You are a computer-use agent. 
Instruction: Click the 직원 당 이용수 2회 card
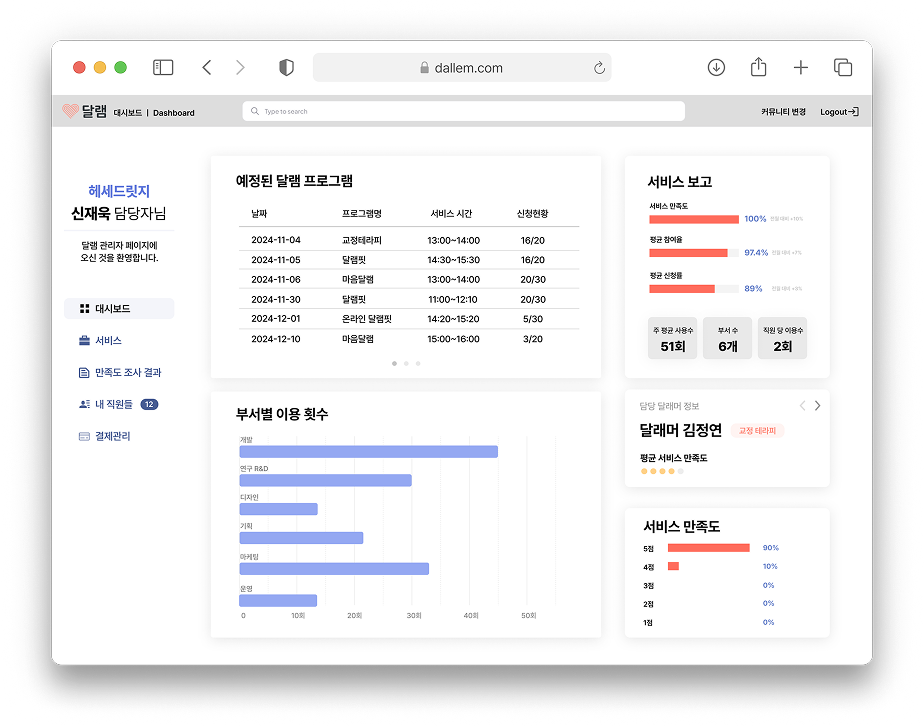point(783,338)
